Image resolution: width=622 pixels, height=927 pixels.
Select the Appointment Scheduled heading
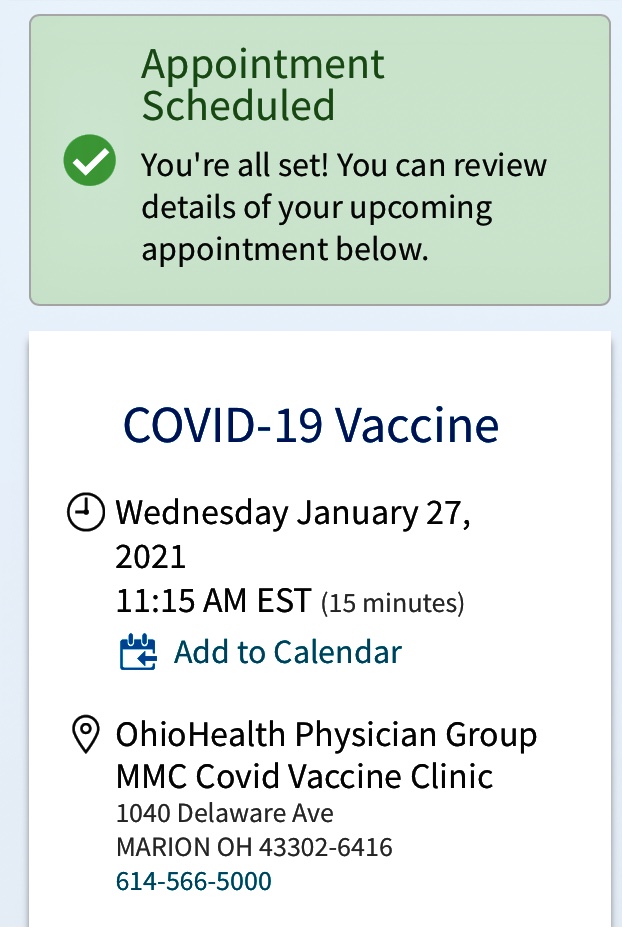click(x=262, y=84)
